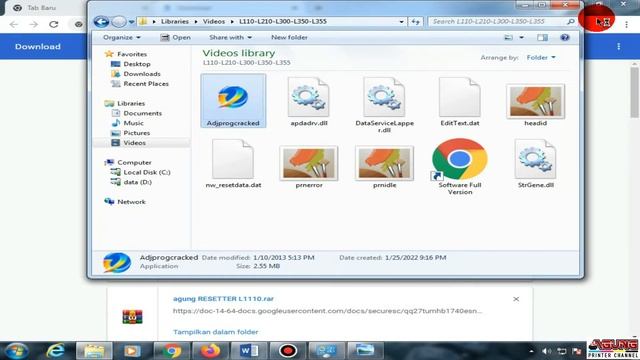Open the Windows Start menu
The image size is (640, 360).
pos(17,351)
